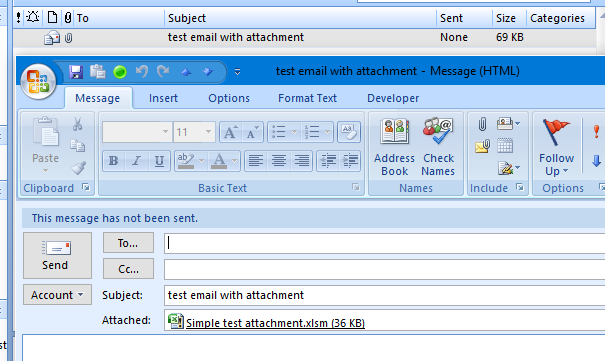The height and width of the screenshot is (361, 605).
Task: Save the message using the floppy disk icon
Action: click(x=76, y=72)
